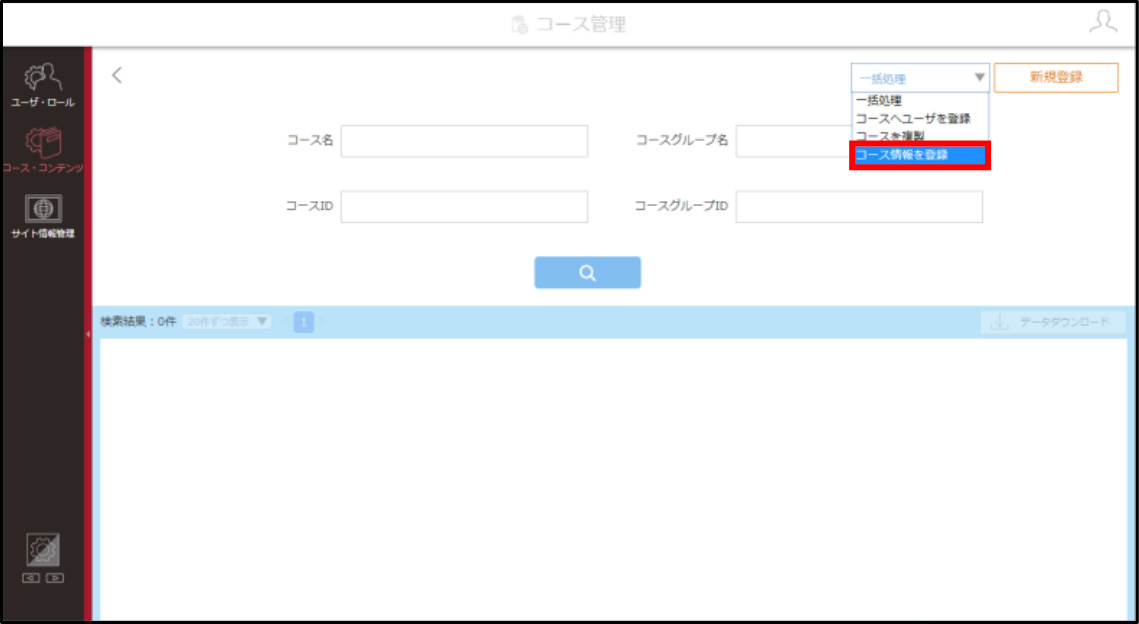Open the gear settings icon in sidebar
The height and width of the screenshot is (624, 1139).
pyautogui.click(x=43, y=550)
